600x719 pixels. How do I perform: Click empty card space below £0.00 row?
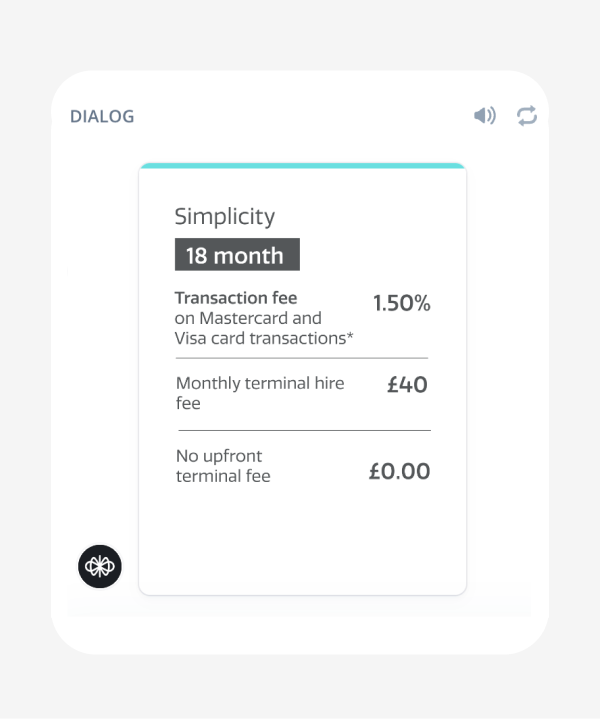302,540
